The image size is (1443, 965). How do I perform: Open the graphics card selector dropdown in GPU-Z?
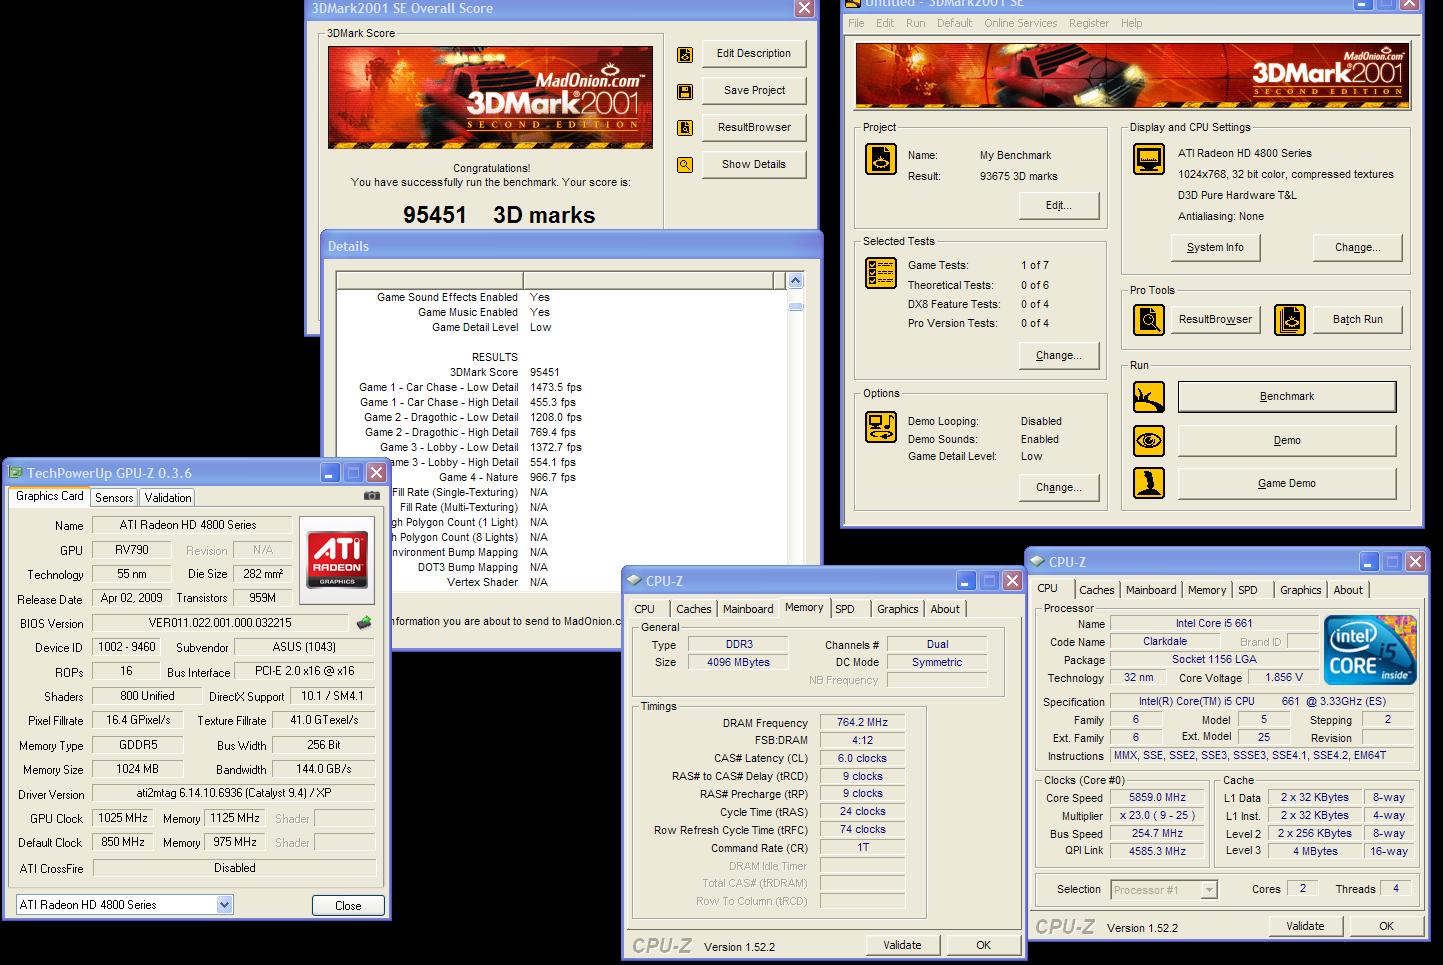[x=225, y=904]
